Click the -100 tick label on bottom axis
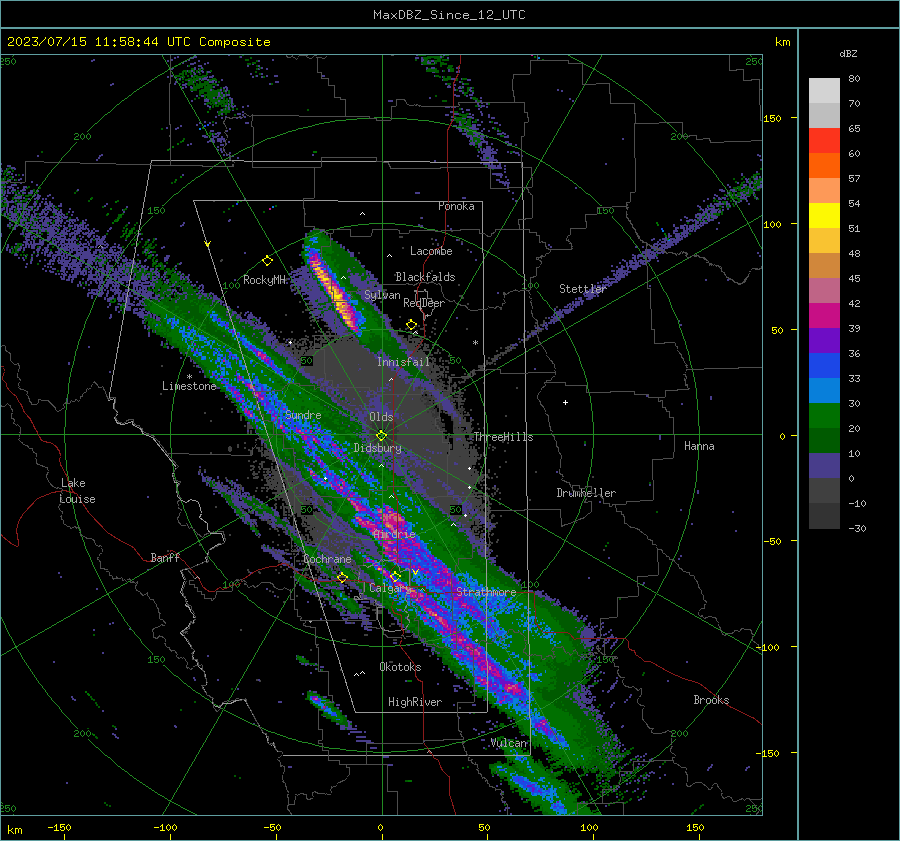Viewport: 900px width, 841px height. click(165, 827)
